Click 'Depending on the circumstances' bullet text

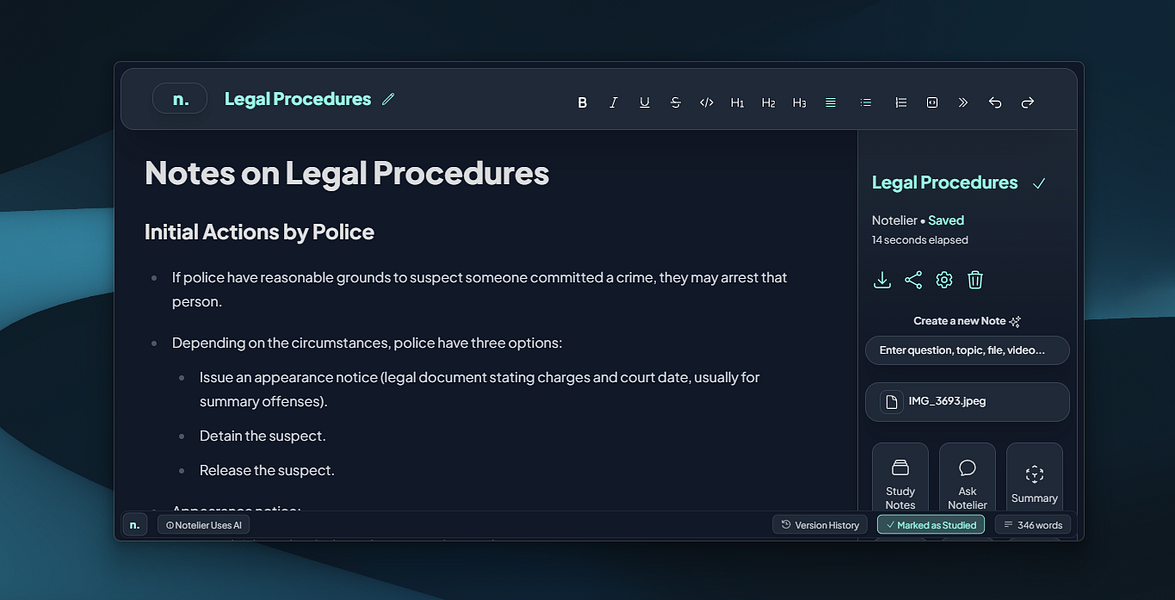pos(366,343)
